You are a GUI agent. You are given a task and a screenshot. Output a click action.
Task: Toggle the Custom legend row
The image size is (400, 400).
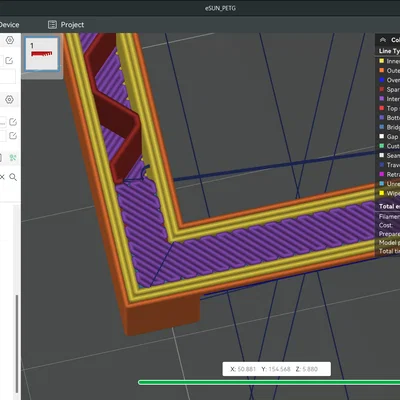pos(388,146)
